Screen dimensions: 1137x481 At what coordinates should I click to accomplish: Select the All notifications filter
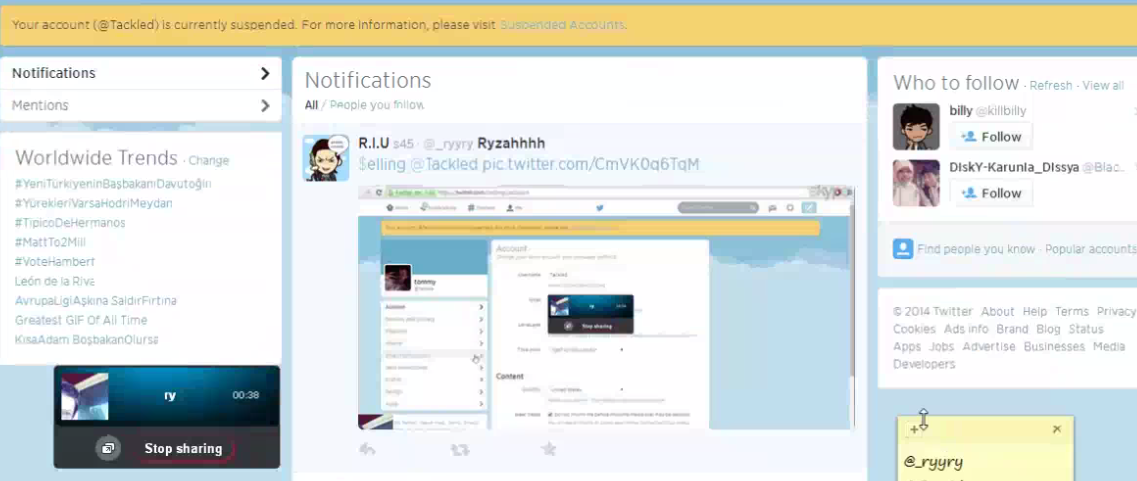pyautogui.click(x=311, y=105)
